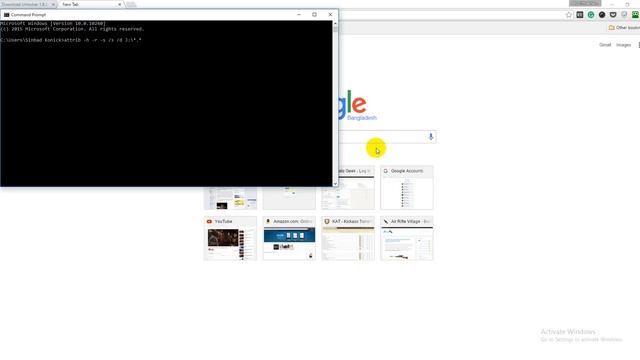The height and width of the screenshot is (360, 640).
Task: Click the Command Prompt title bar icon
Action: (x=6, y=15)
